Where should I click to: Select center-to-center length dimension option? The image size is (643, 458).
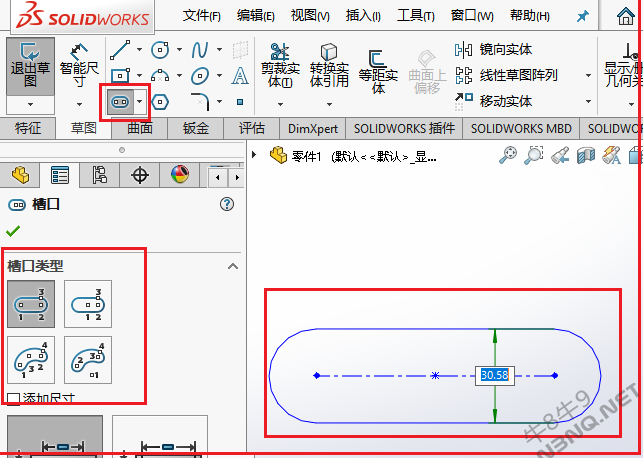(55, 436)
